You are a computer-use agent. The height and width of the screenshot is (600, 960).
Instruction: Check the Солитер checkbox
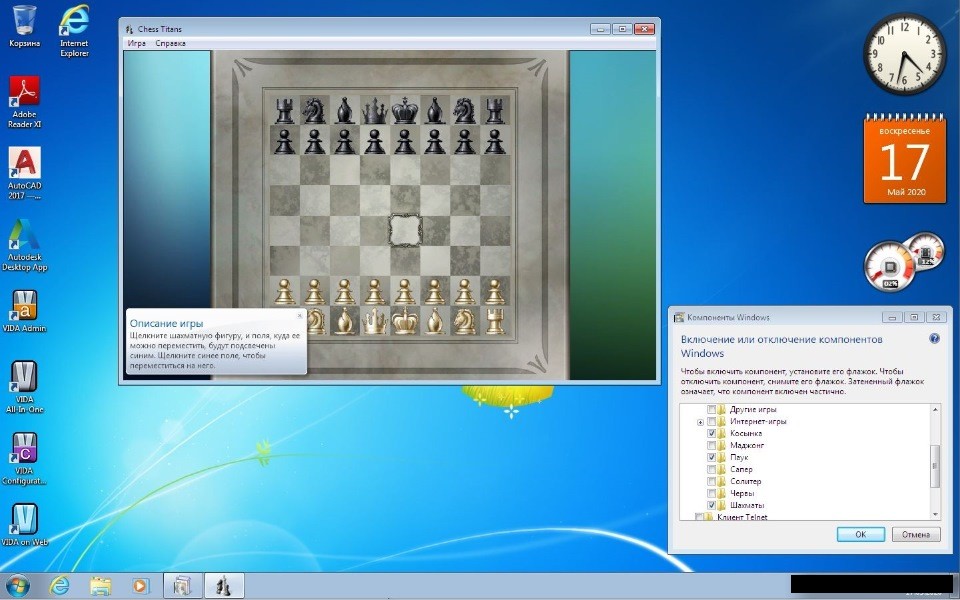711,481
